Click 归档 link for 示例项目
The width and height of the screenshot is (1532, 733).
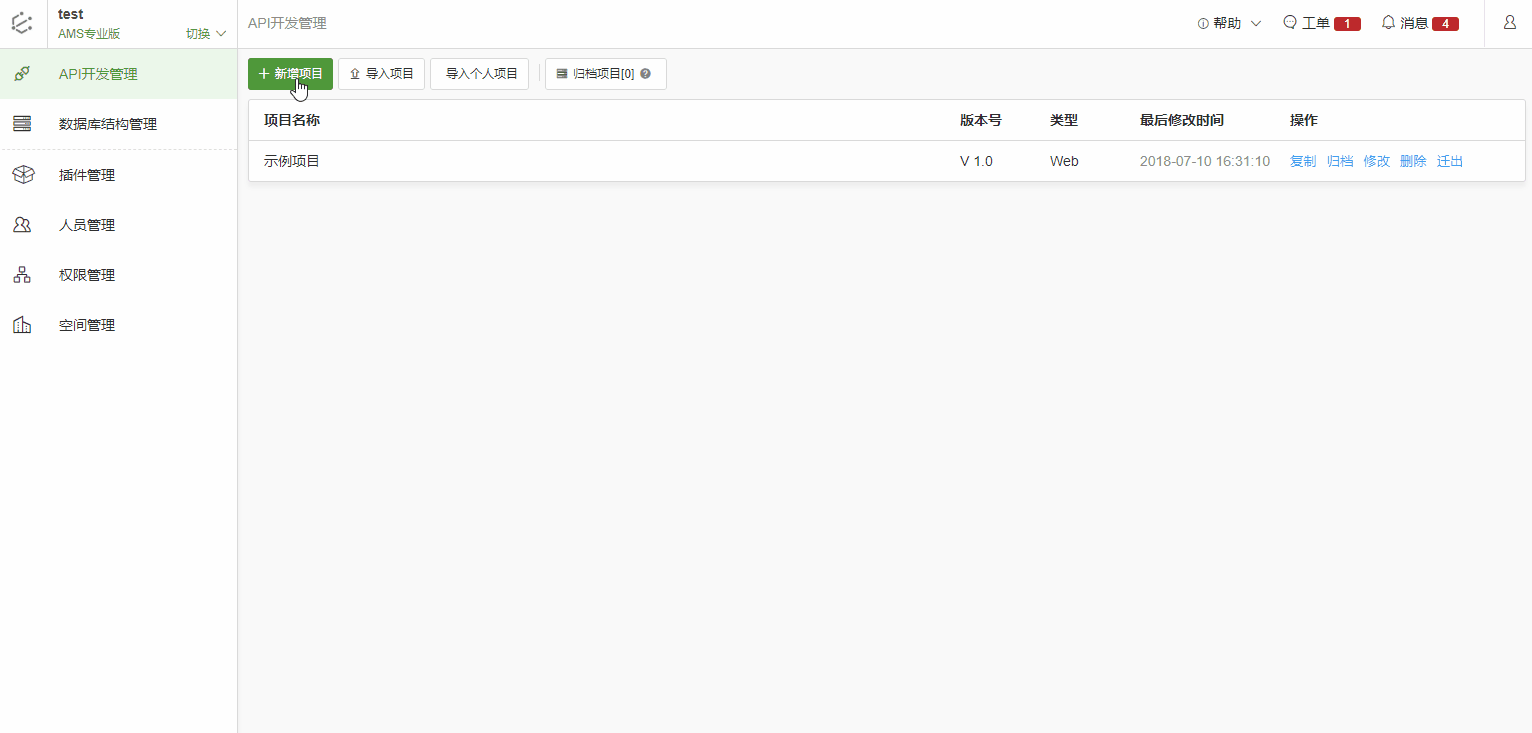1340,161
